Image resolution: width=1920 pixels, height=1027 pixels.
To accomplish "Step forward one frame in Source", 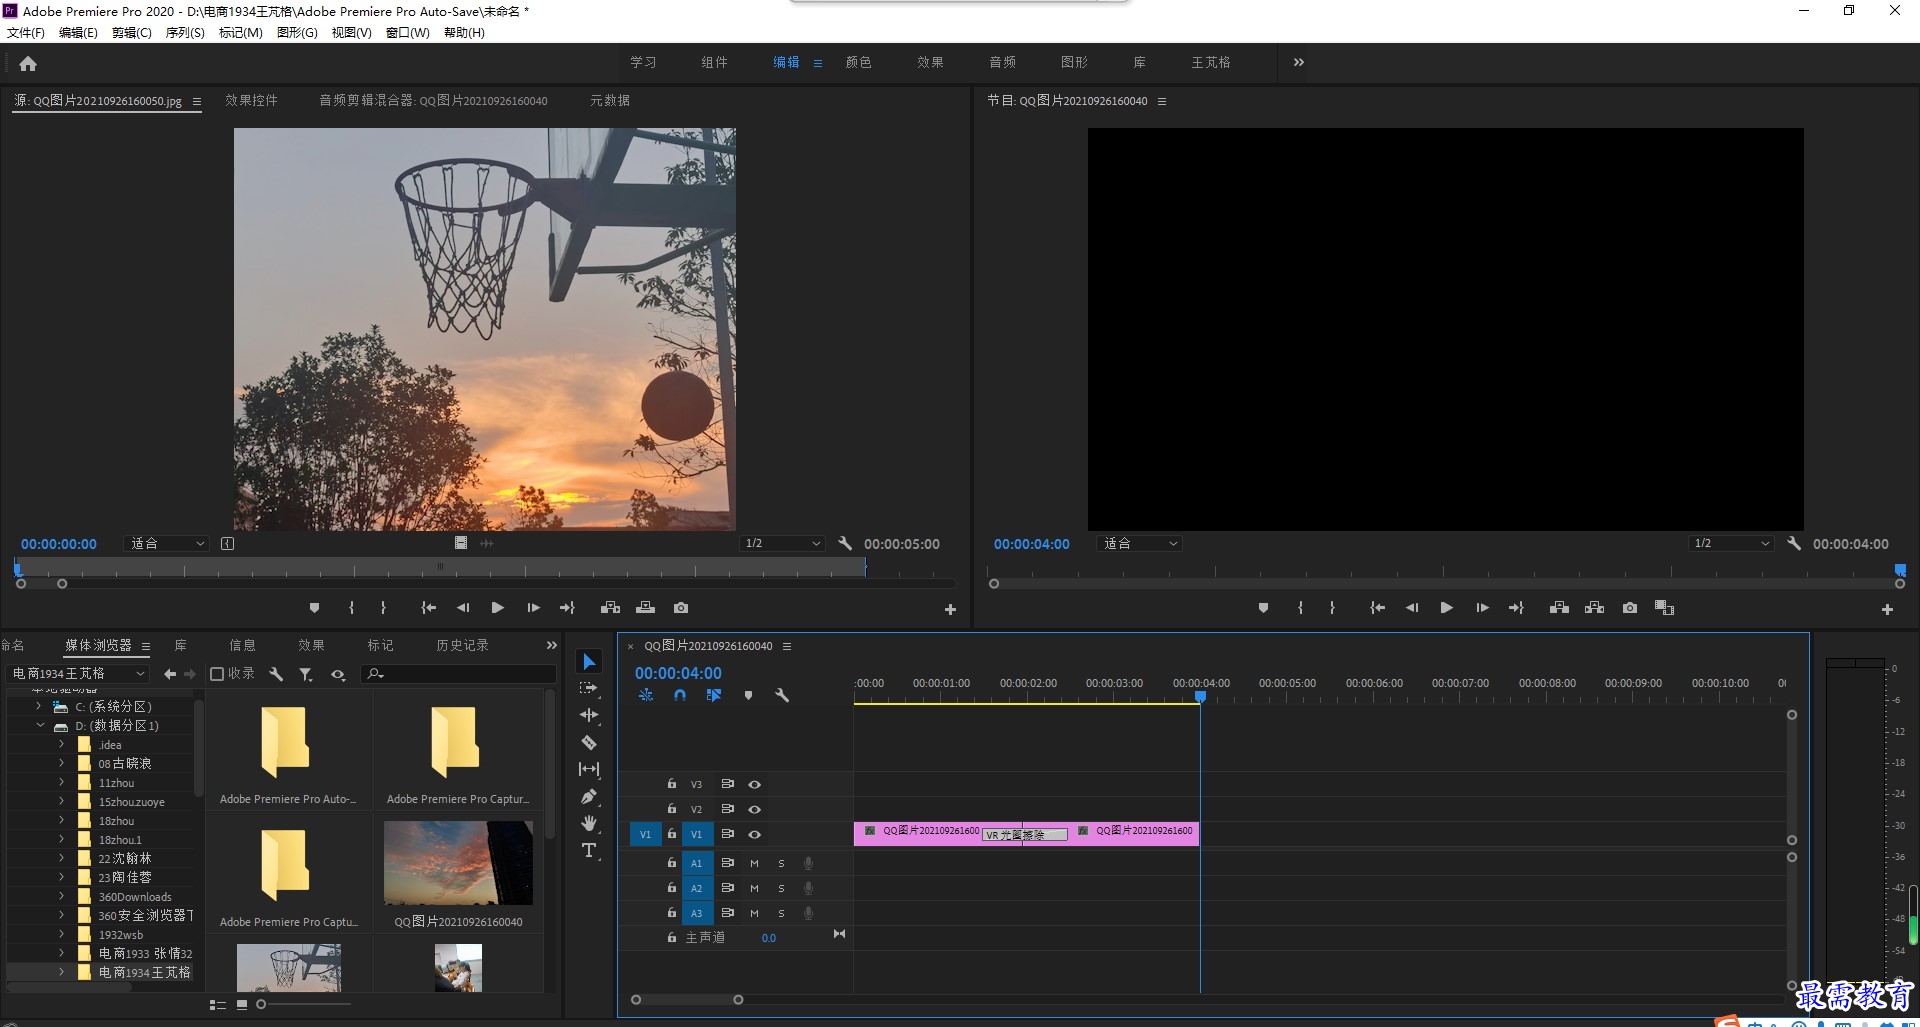I will [x=533, y=608].
